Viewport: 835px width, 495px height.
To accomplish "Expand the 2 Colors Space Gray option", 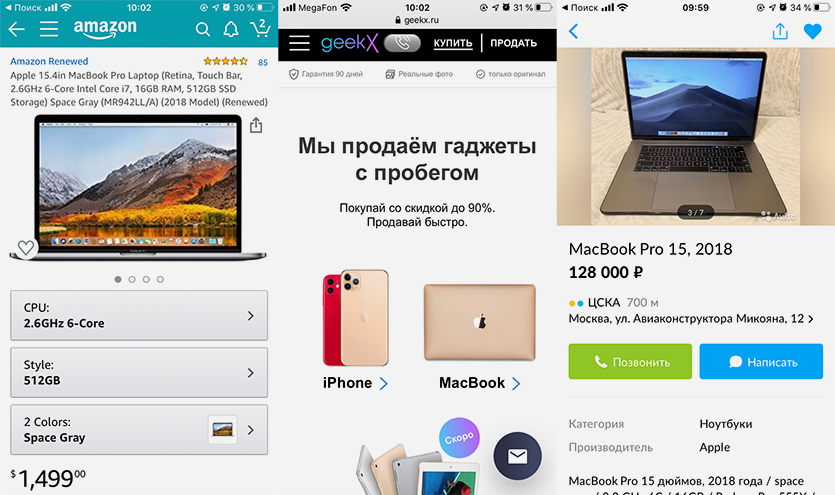I will tap(139, 430).
